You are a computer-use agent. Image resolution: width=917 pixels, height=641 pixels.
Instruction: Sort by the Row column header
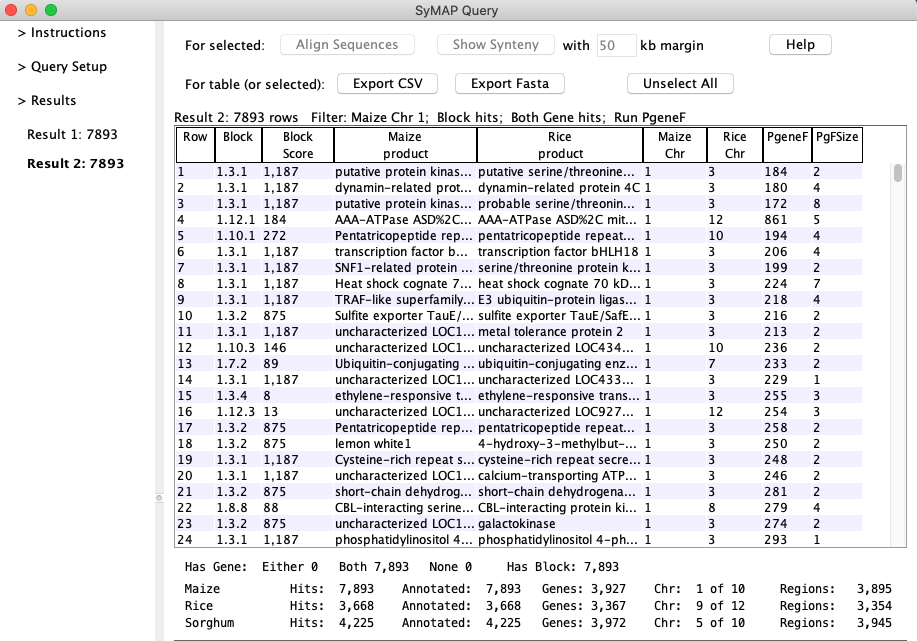pos(195,145)
